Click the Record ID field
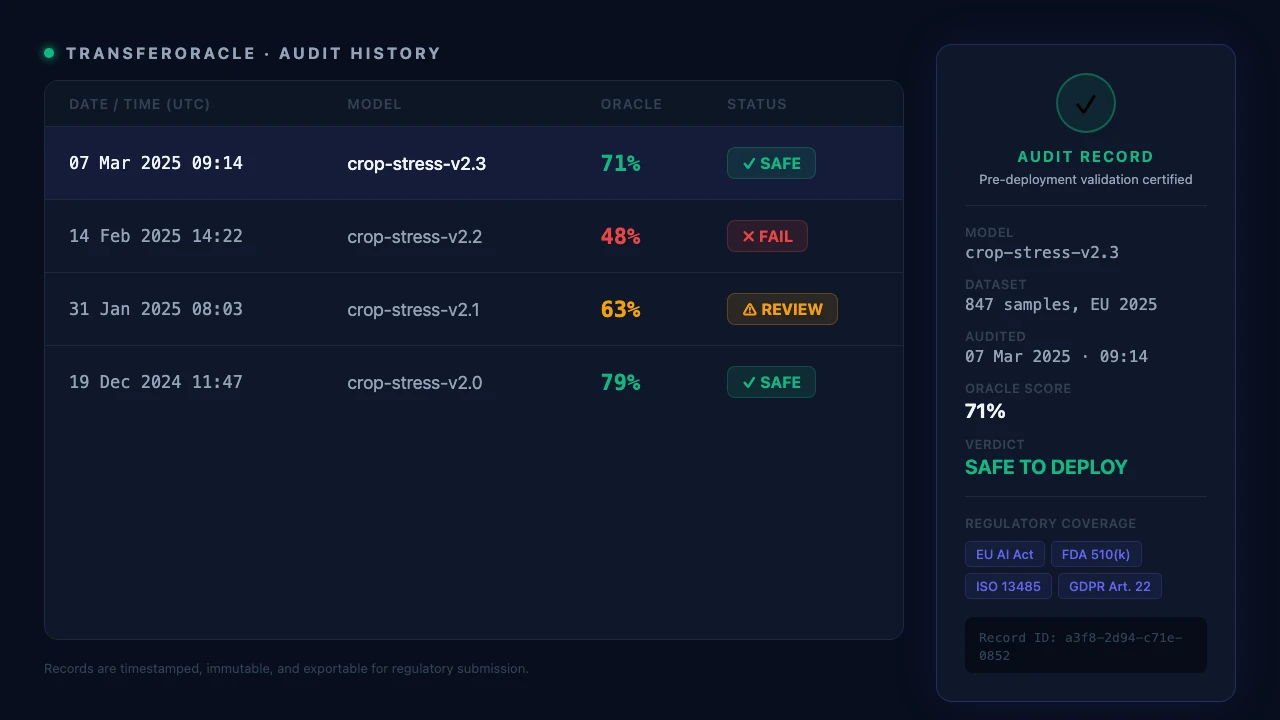The image size is (1280, 720). coord(1085,645)
